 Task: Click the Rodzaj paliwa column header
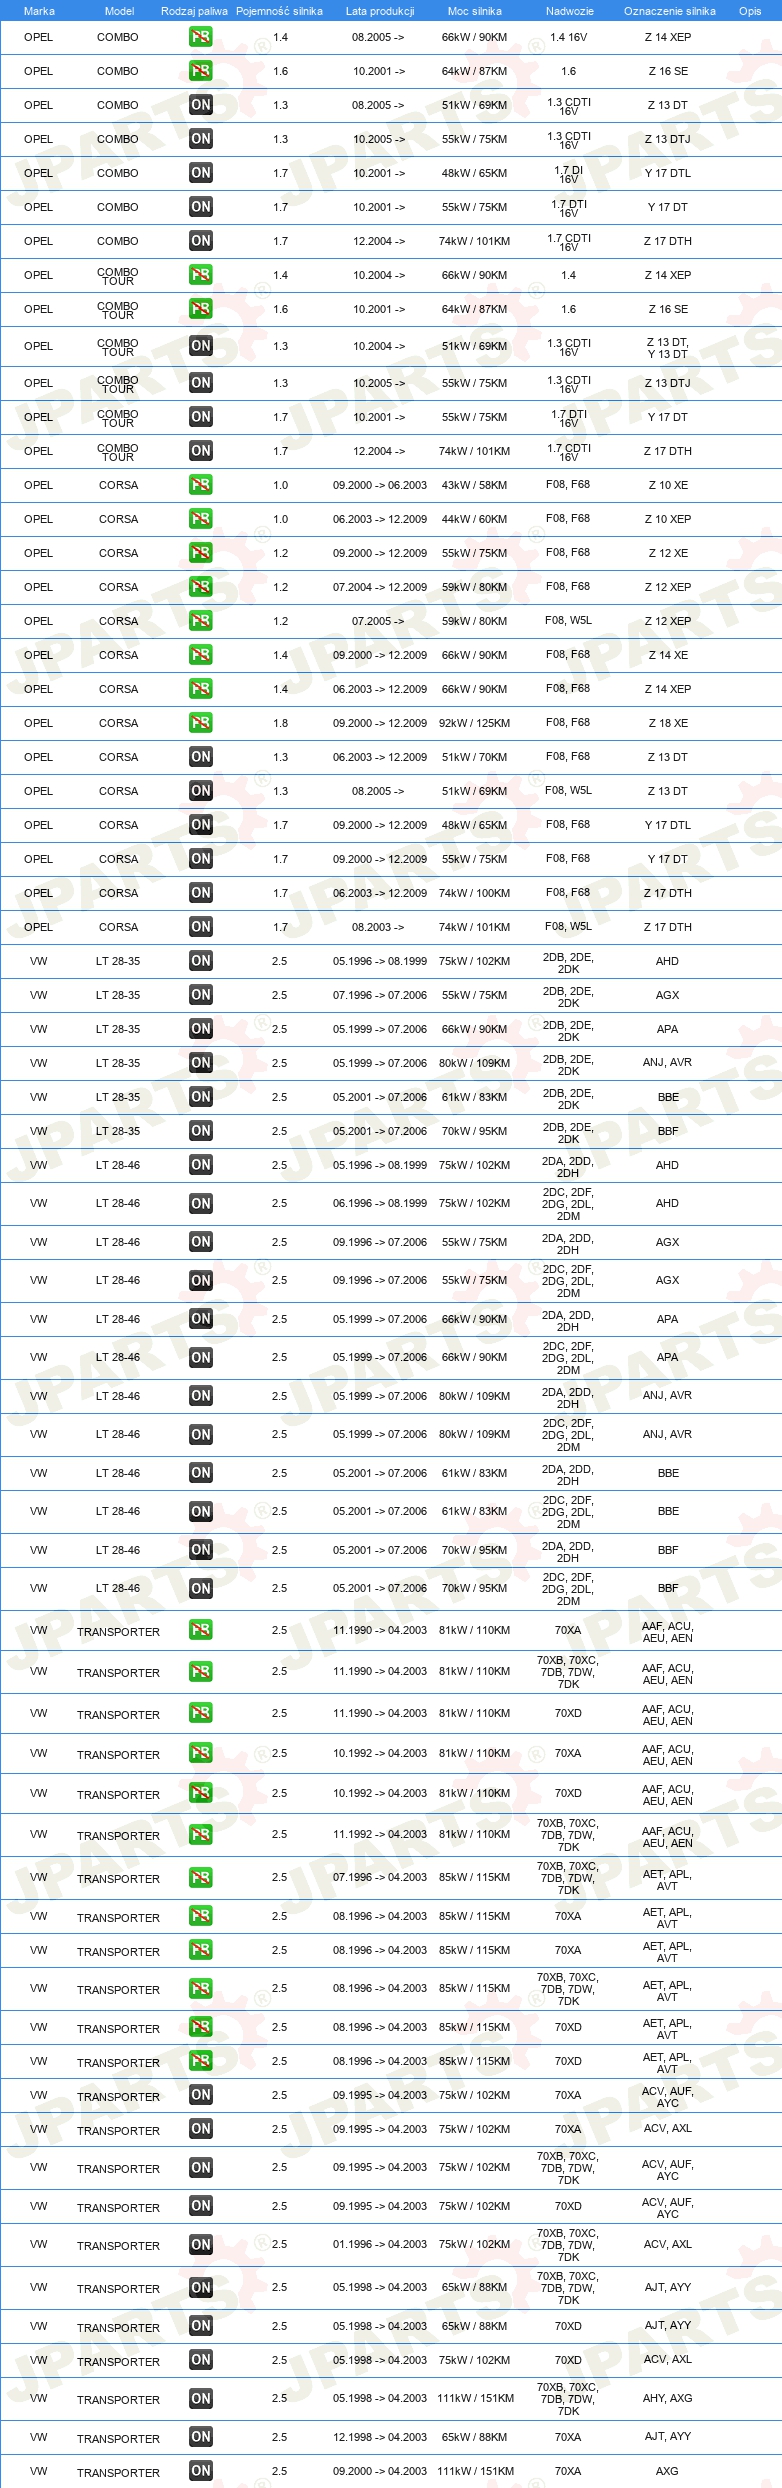[x=194, y=11]
